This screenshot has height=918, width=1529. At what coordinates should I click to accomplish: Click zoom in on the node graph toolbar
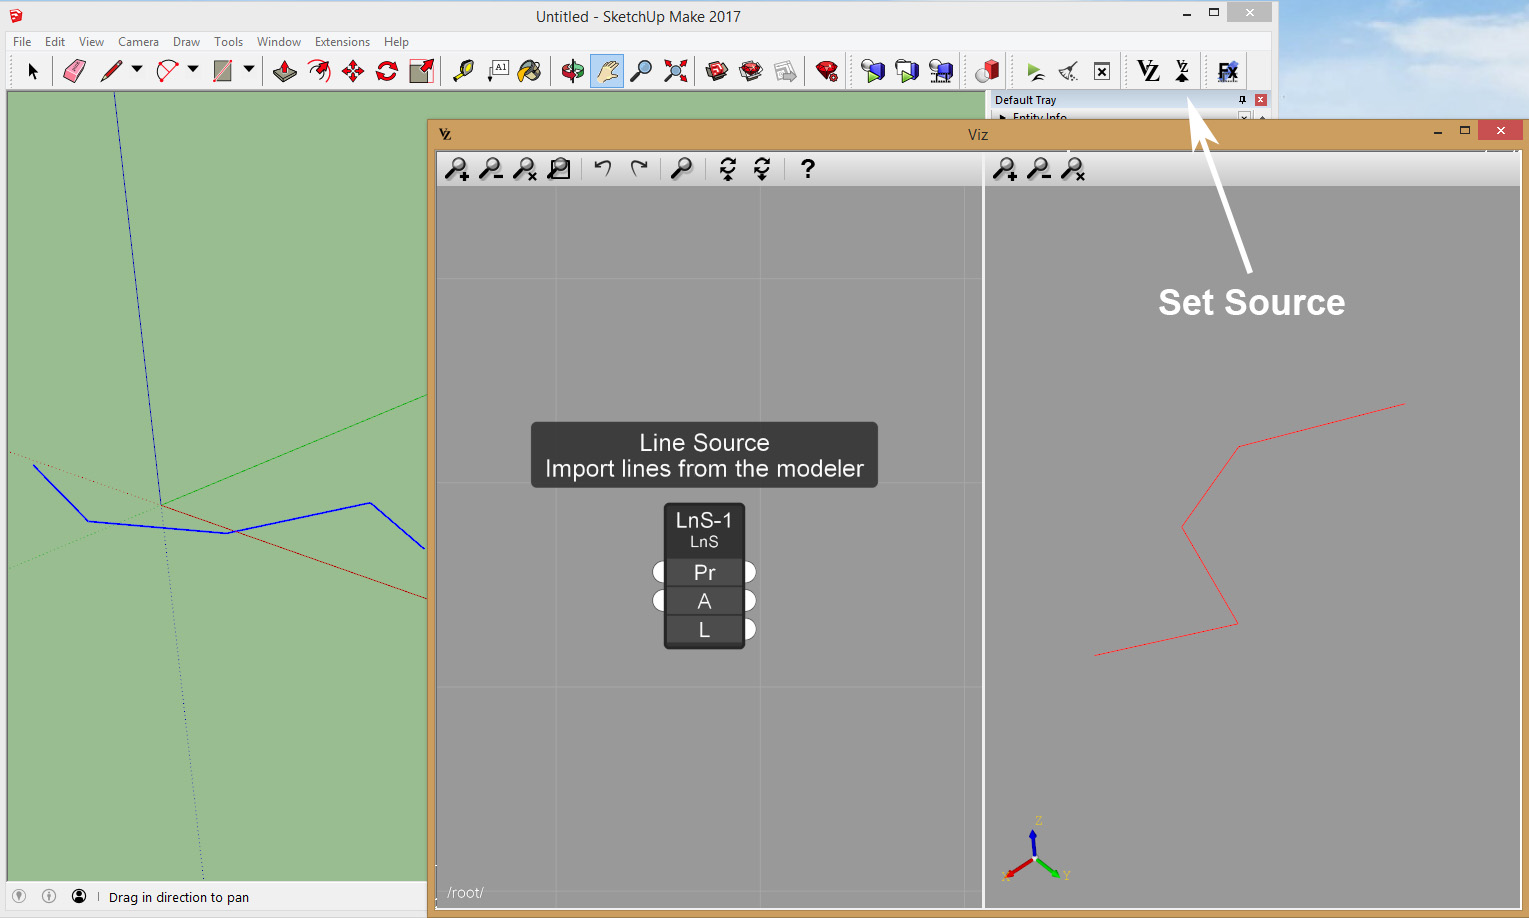coord(457,169)
